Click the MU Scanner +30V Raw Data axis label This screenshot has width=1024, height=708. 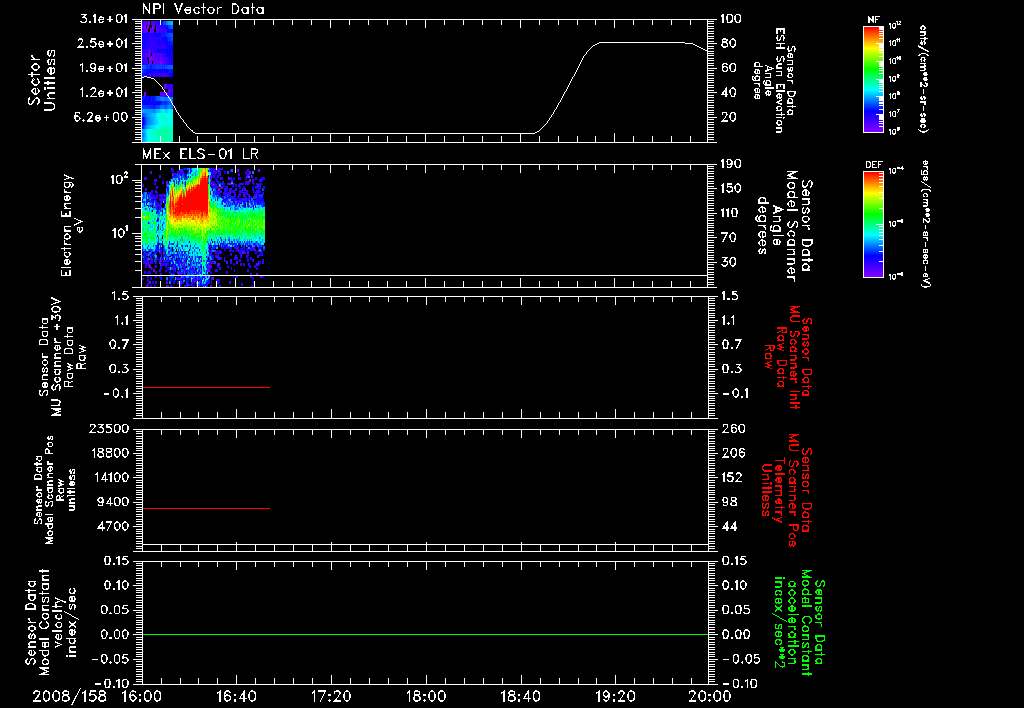[61, 357]
